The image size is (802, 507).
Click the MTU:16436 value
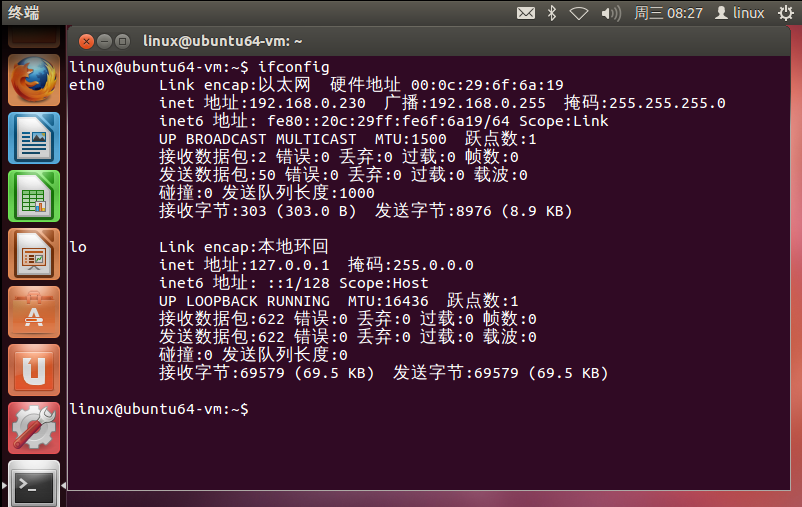point(388,301)
